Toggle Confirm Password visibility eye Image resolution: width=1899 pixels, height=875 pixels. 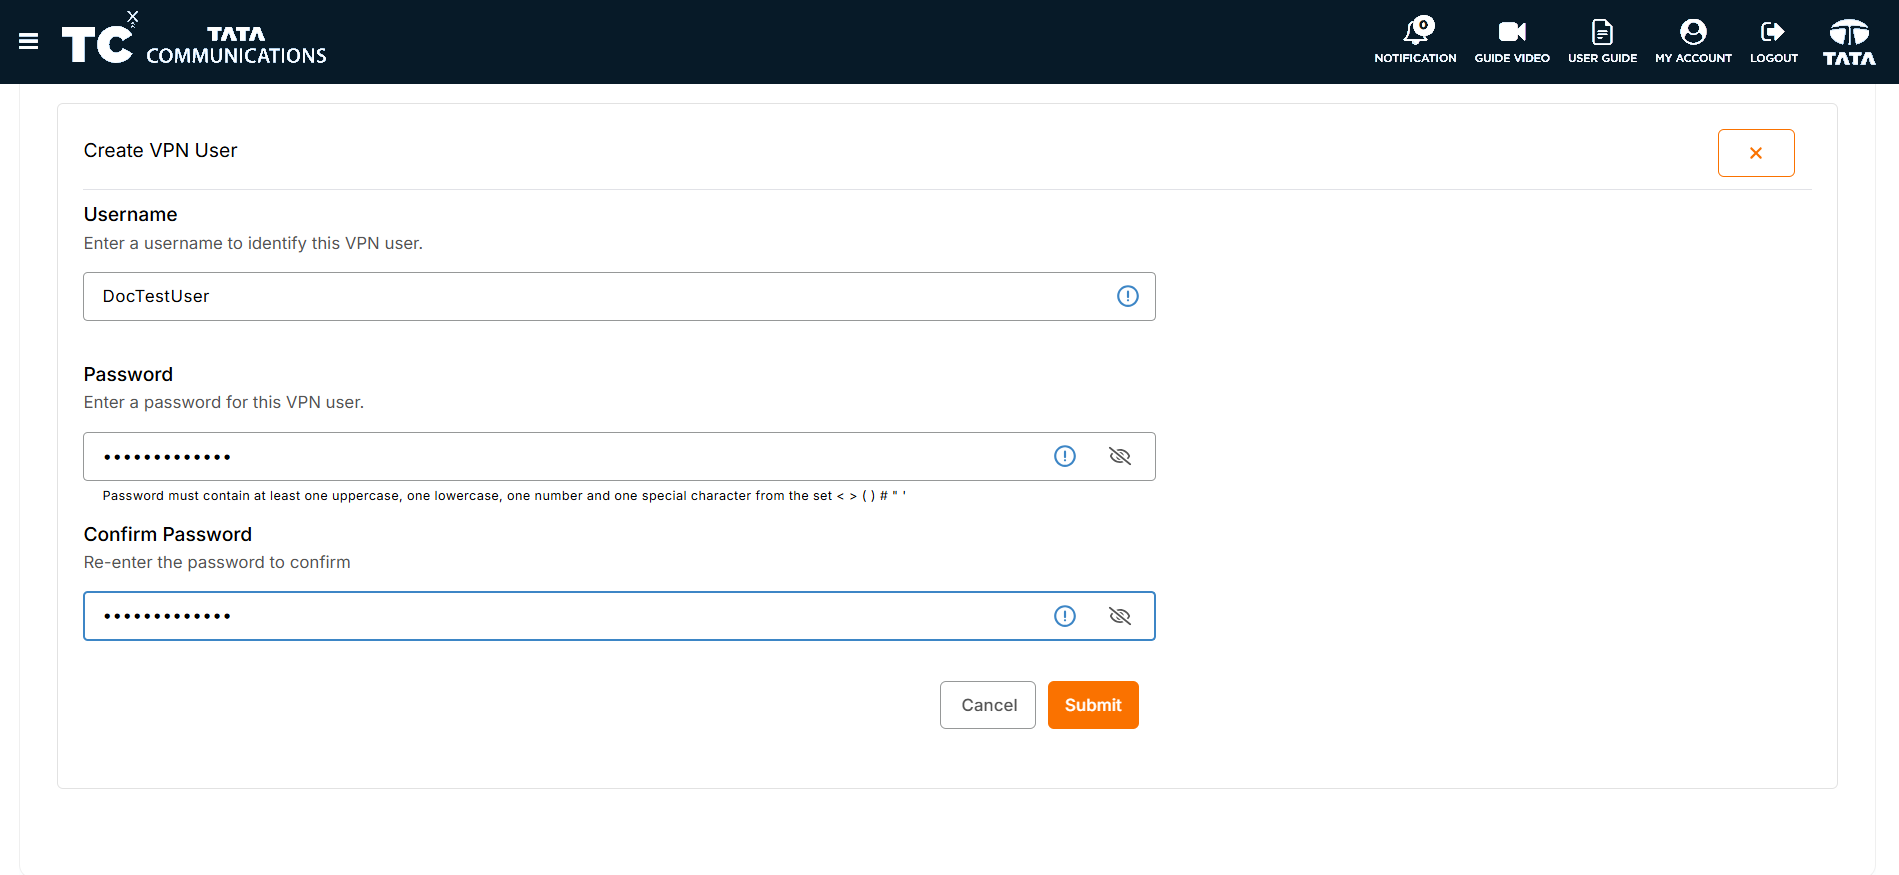click(x=1120, y=616)
